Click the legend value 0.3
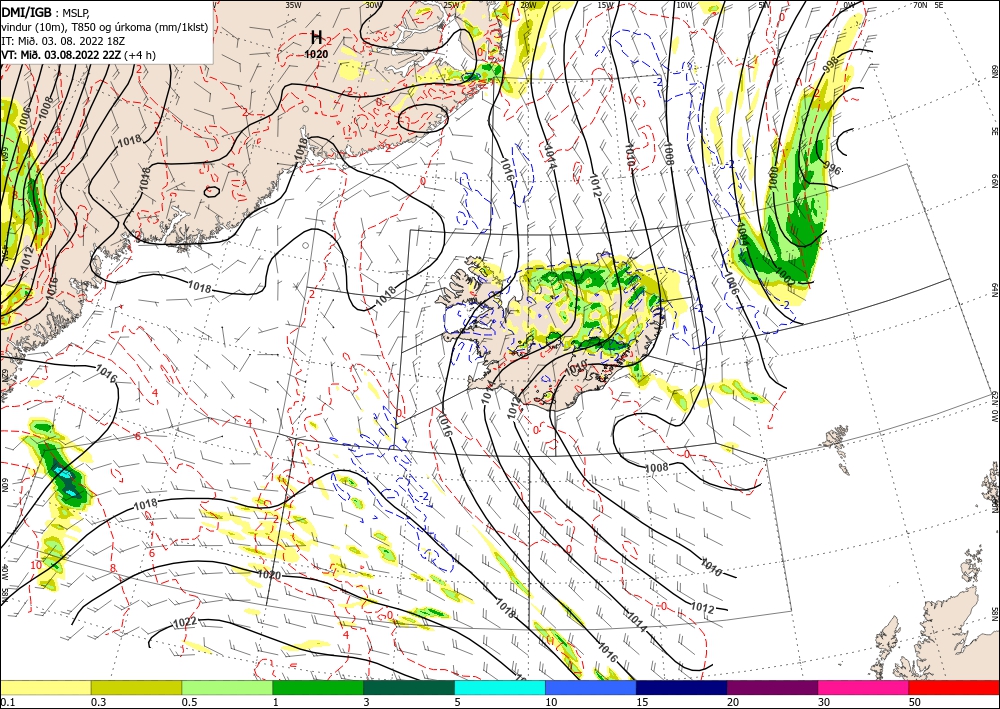 (x=98, y=702)
